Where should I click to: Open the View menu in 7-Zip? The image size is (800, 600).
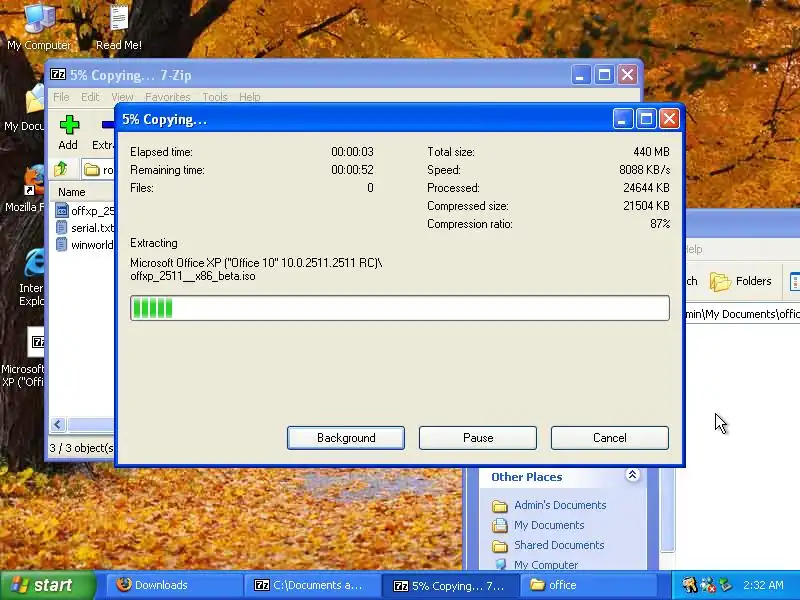(x=122, y=97)
